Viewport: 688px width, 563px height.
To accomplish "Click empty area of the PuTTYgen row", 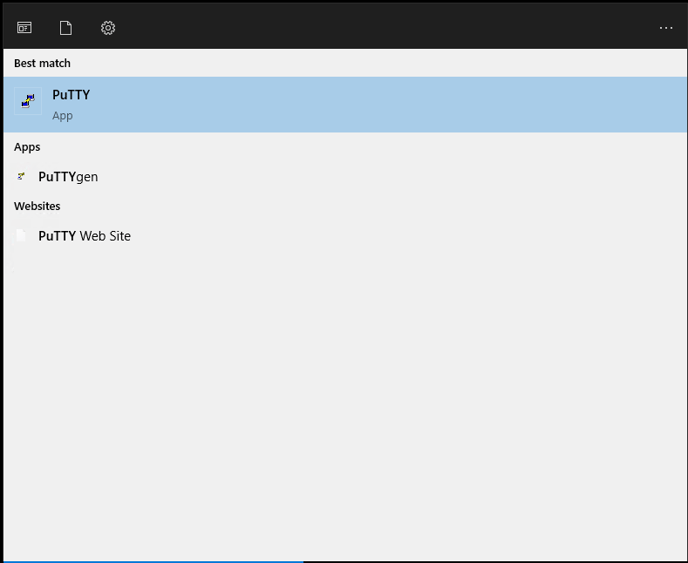I will (x=391, y=177).
